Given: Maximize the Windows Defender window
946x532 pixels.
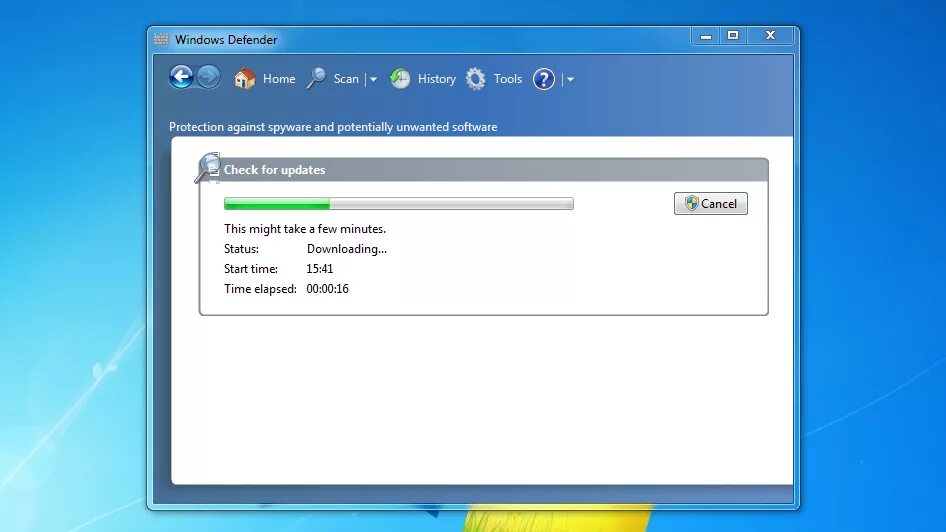Looking at the screenshot, I should (x=733, y=36).
